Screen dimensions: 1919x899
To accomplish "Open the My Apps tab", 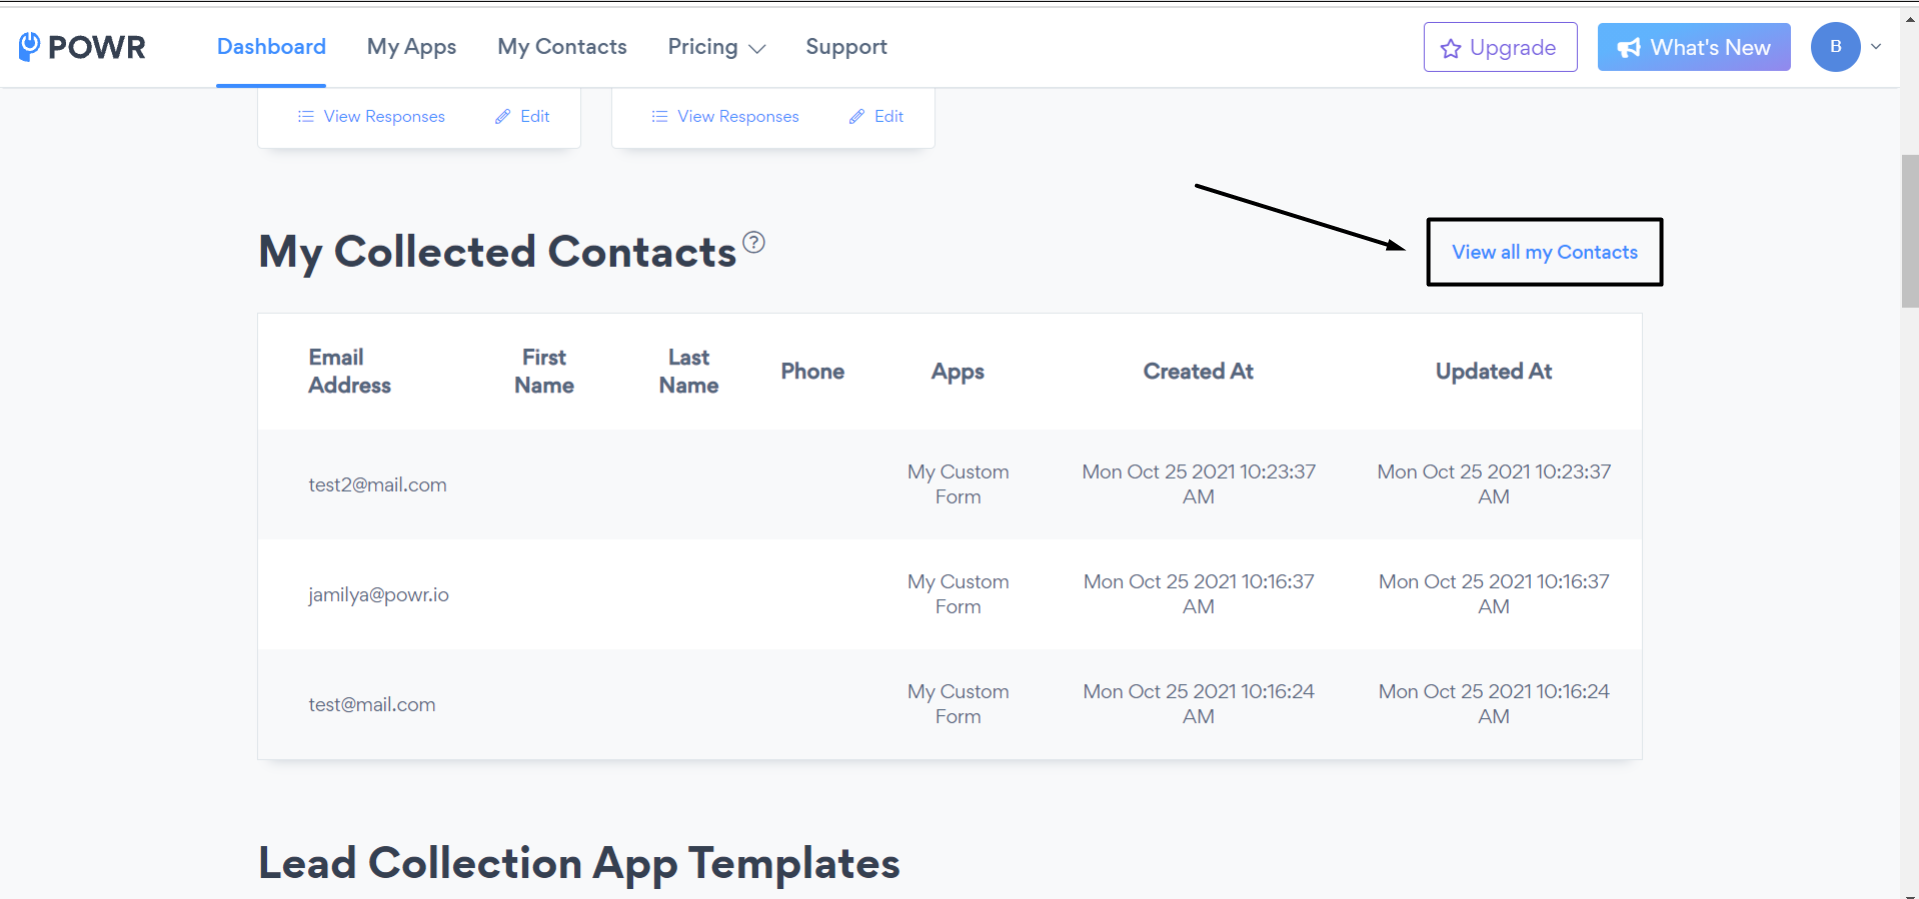I will click(411, 47).
